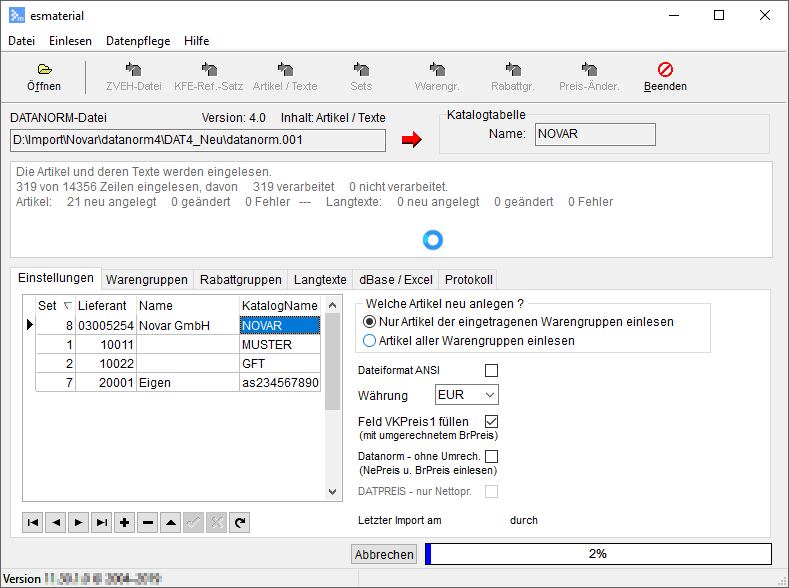Enable Dateiformat ANSI checkbox

pyautogui.click(x=491, y=370)
